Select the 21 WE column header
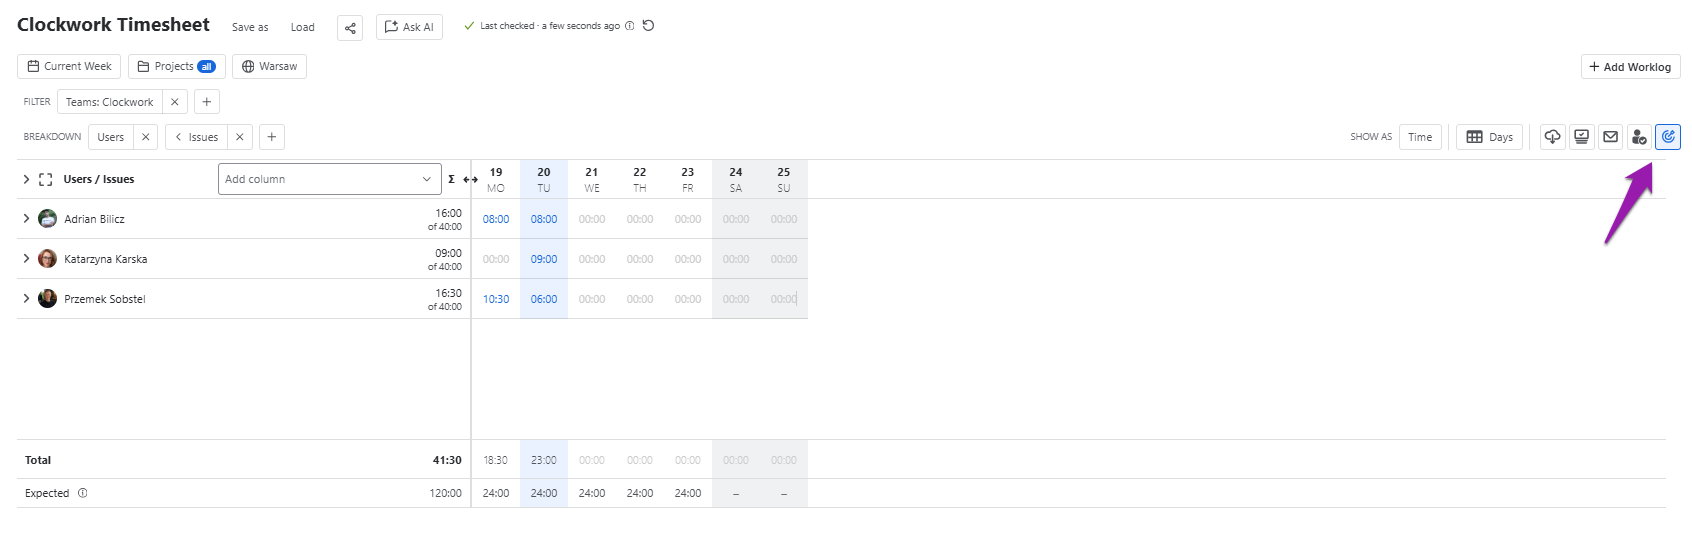Image resolution: width=1692 pixels, height=543 pixels. tap(592, 180)
